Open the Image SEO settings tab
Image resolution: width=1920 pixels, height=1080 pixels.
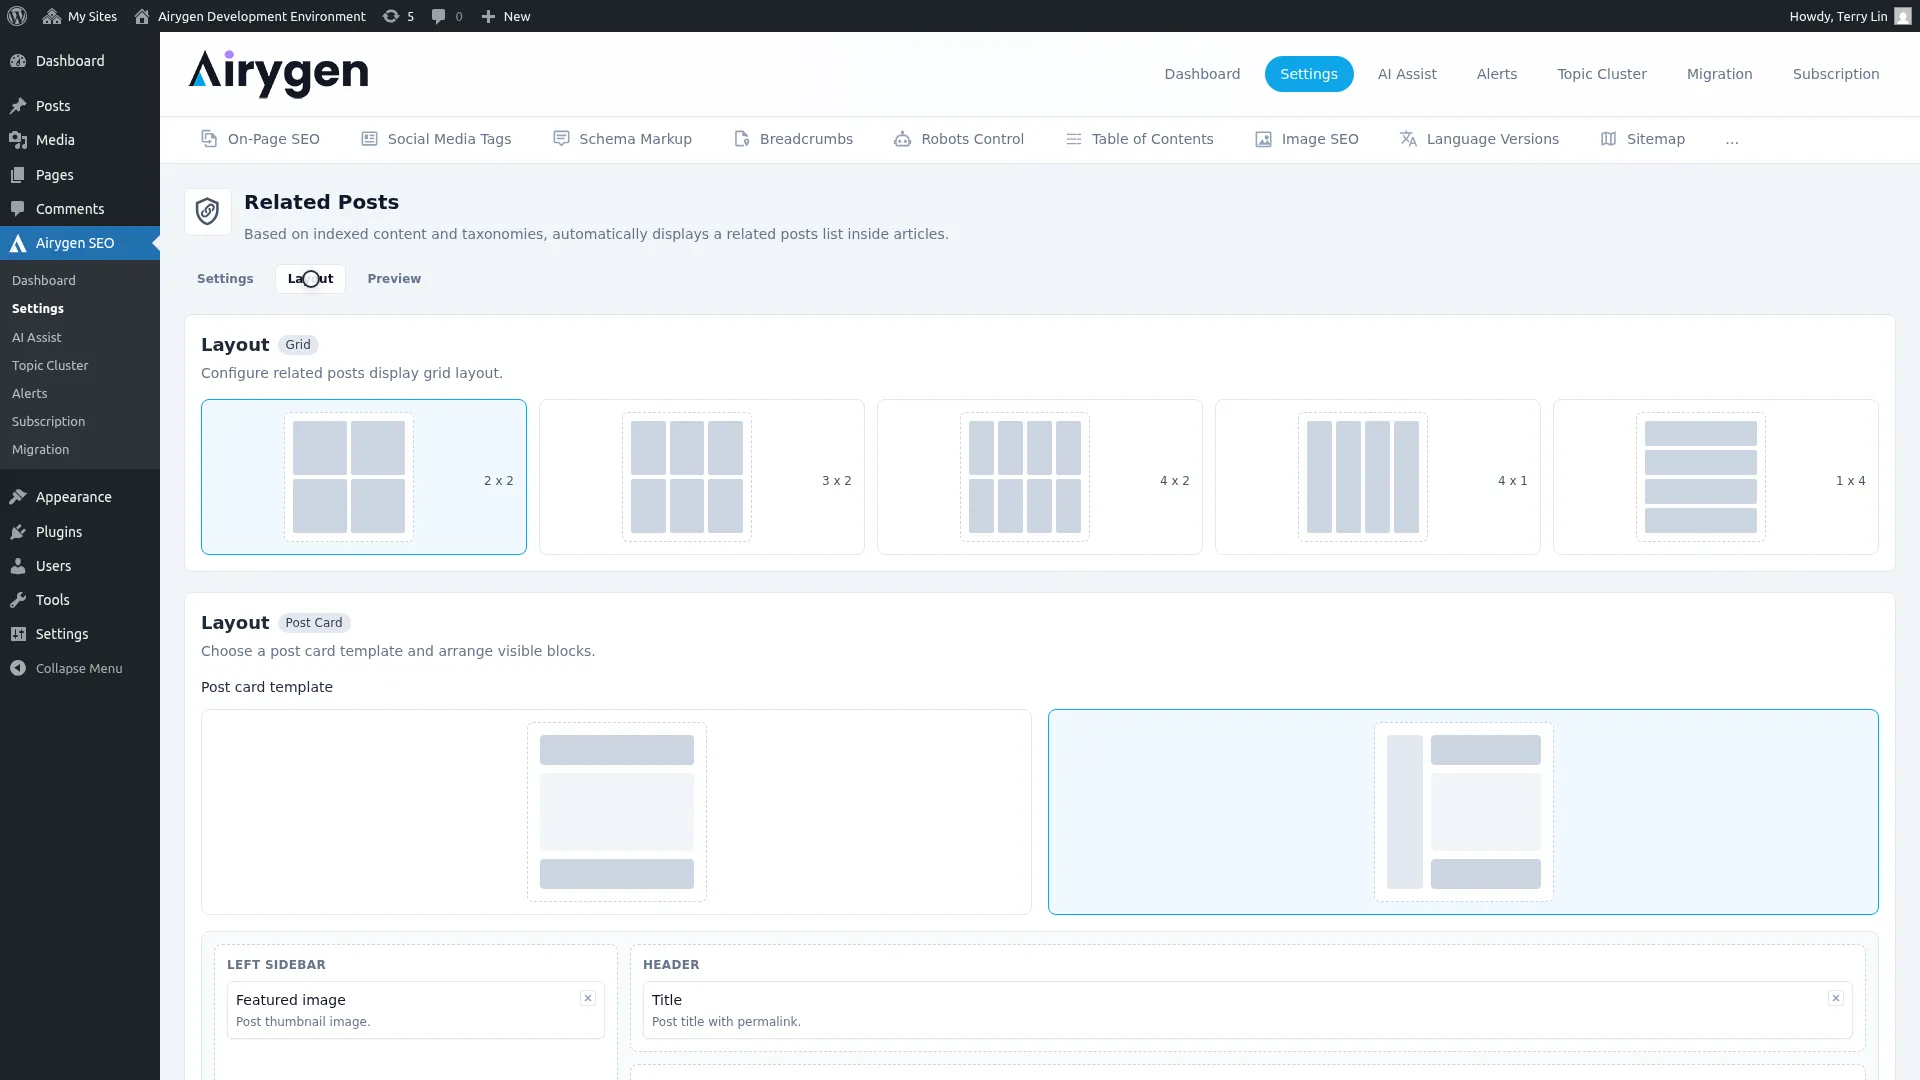1307,139
